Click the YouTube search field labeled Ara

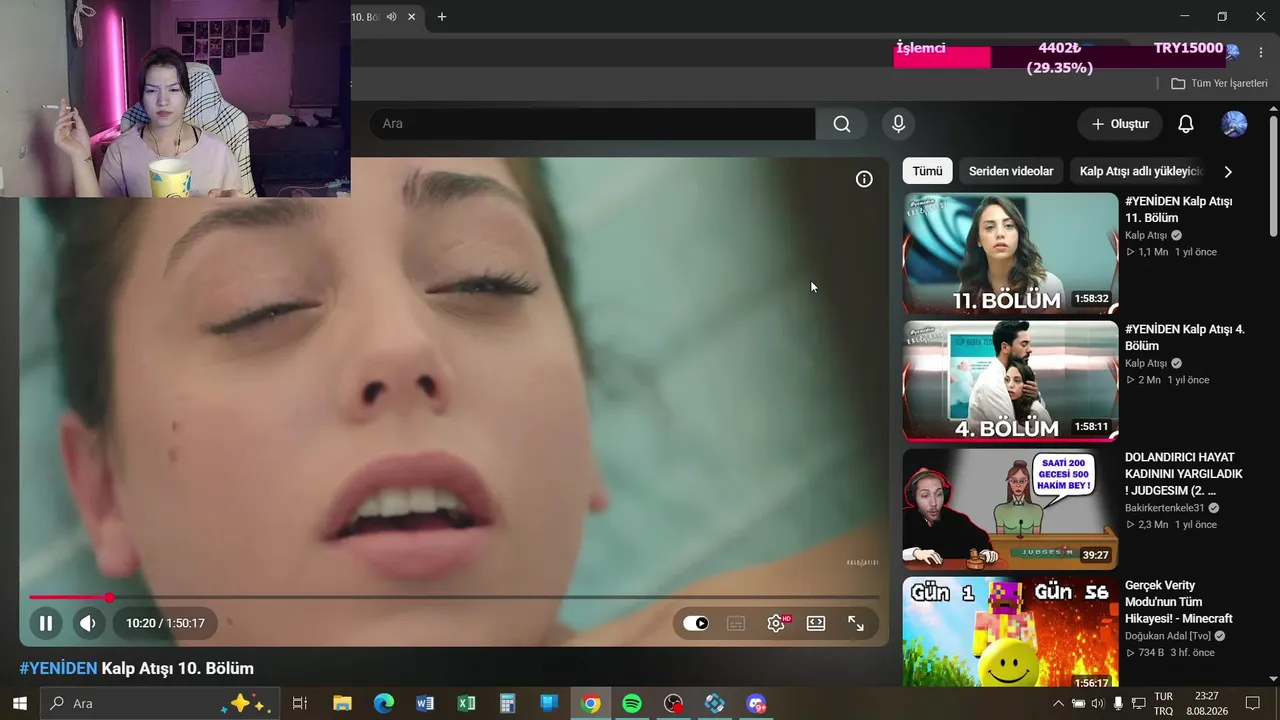(x=592, y=124)
